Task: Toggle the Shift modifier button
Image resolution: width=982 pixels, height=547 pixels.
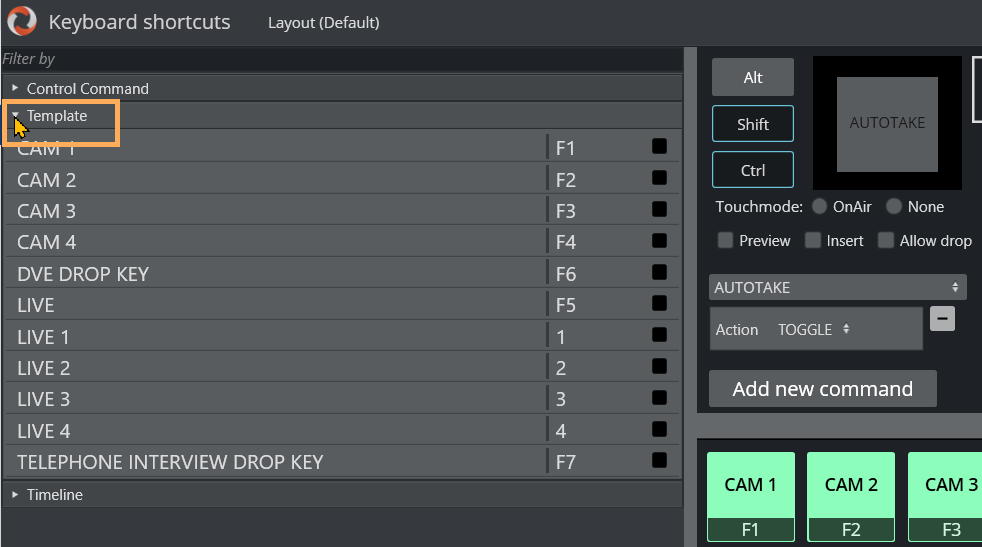Action: pyautogui.click(x=752, y=124)
